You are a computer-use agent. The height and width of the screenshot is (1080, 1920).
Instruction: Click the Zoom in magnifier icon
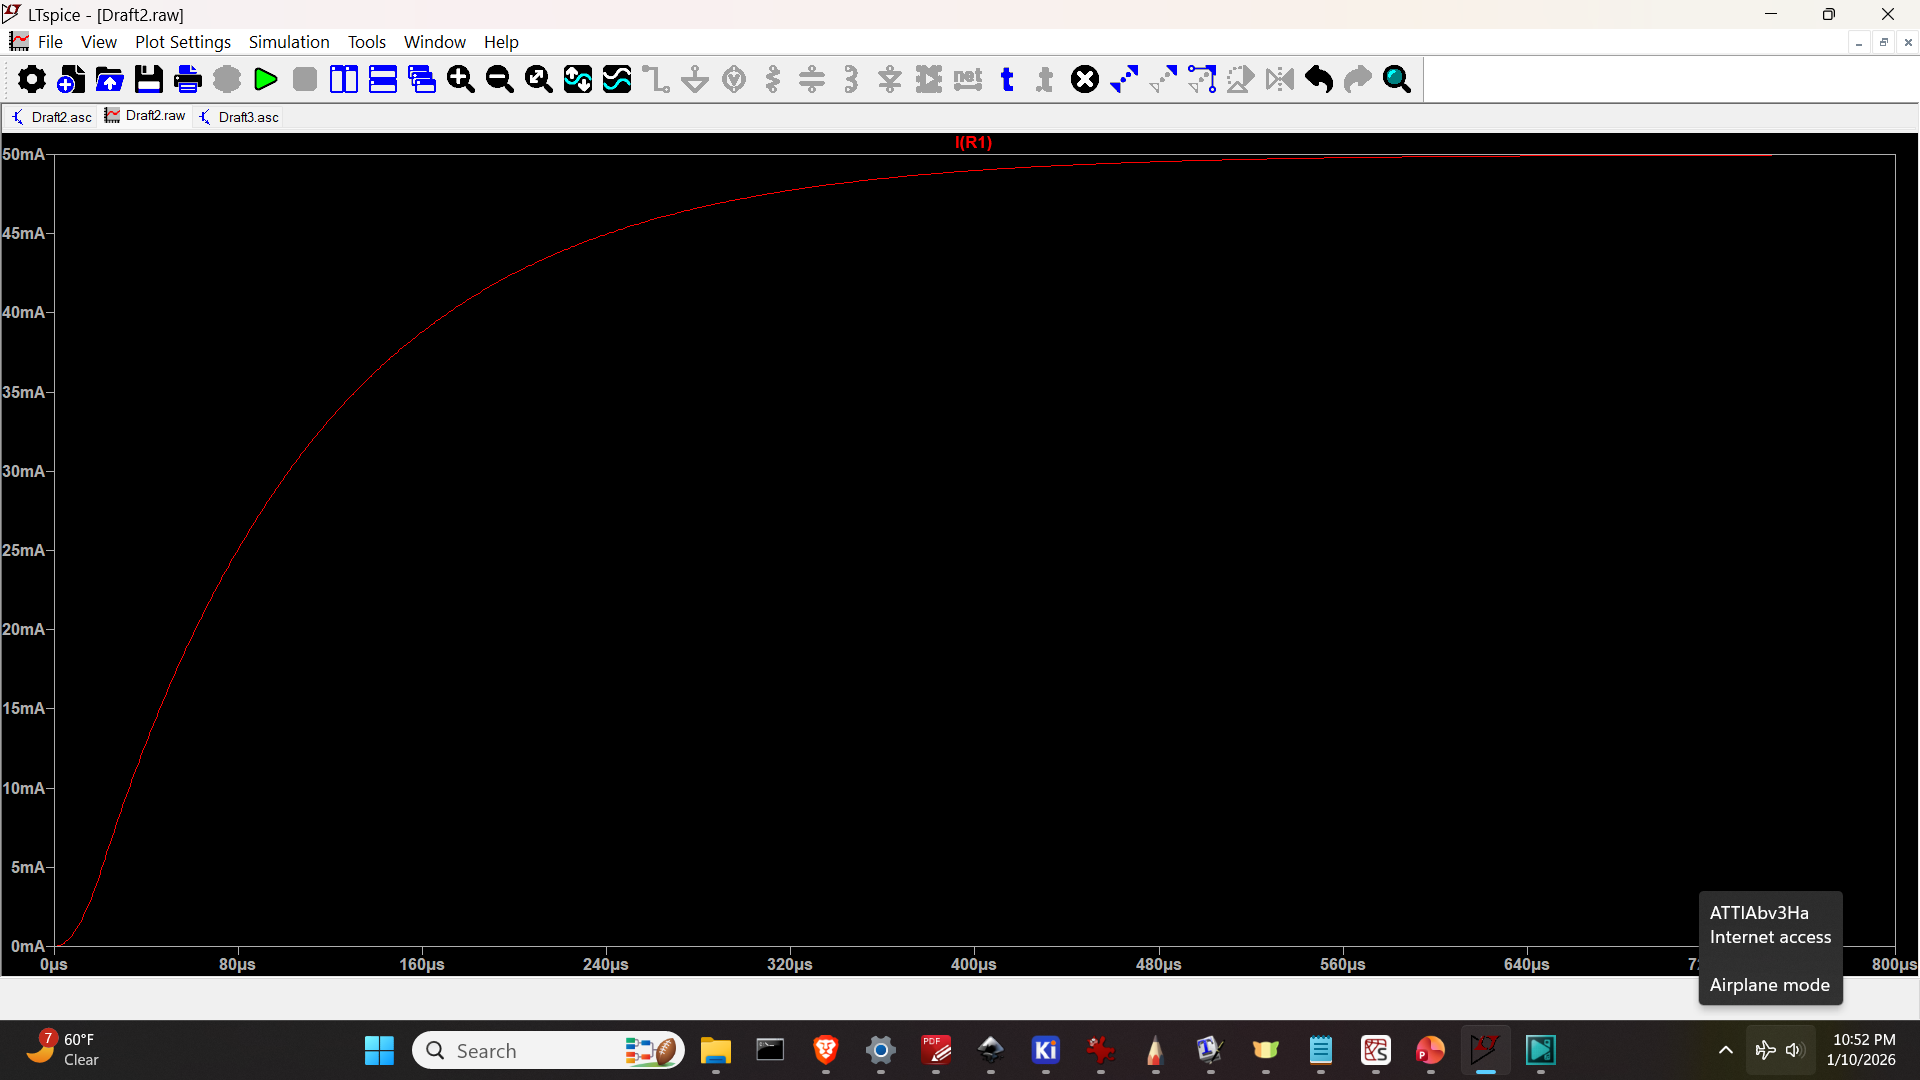click(461, 80)
